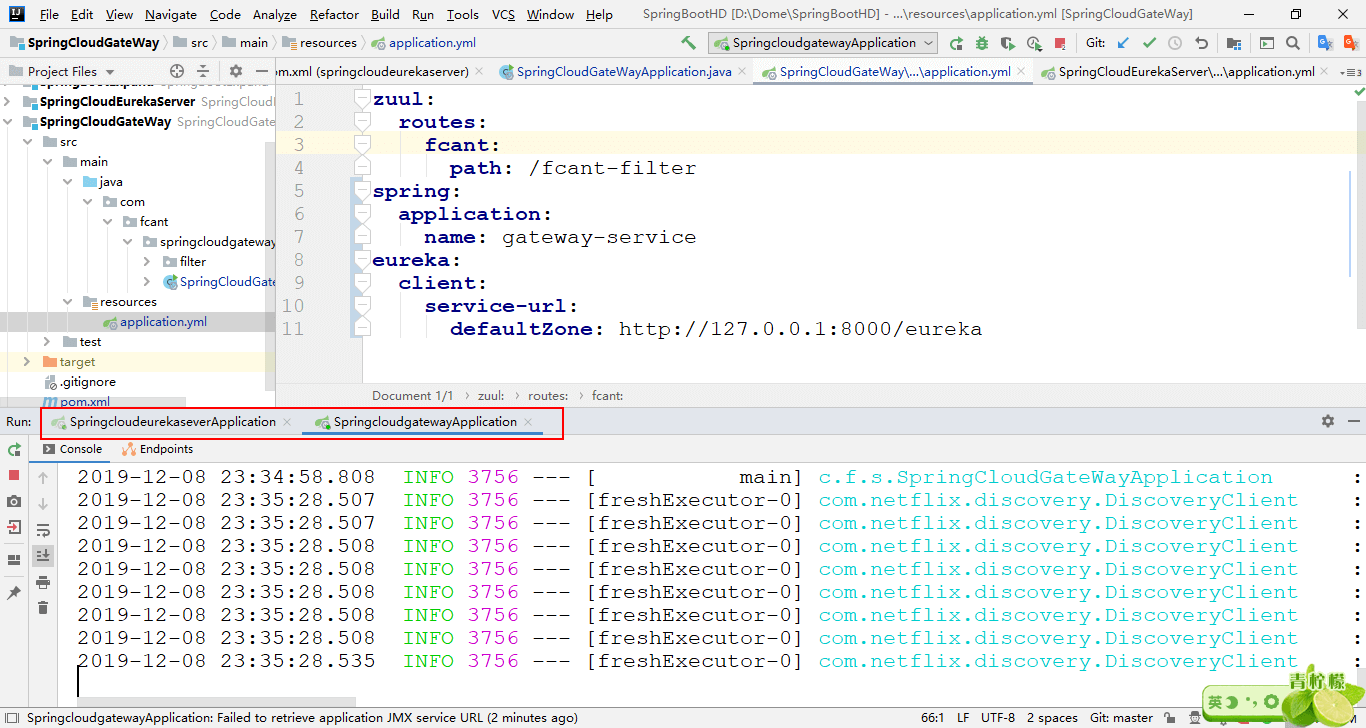The width and height of the screenshot is (1366, 728).
Task: Expand the target folder node
Action: point(27,362)
